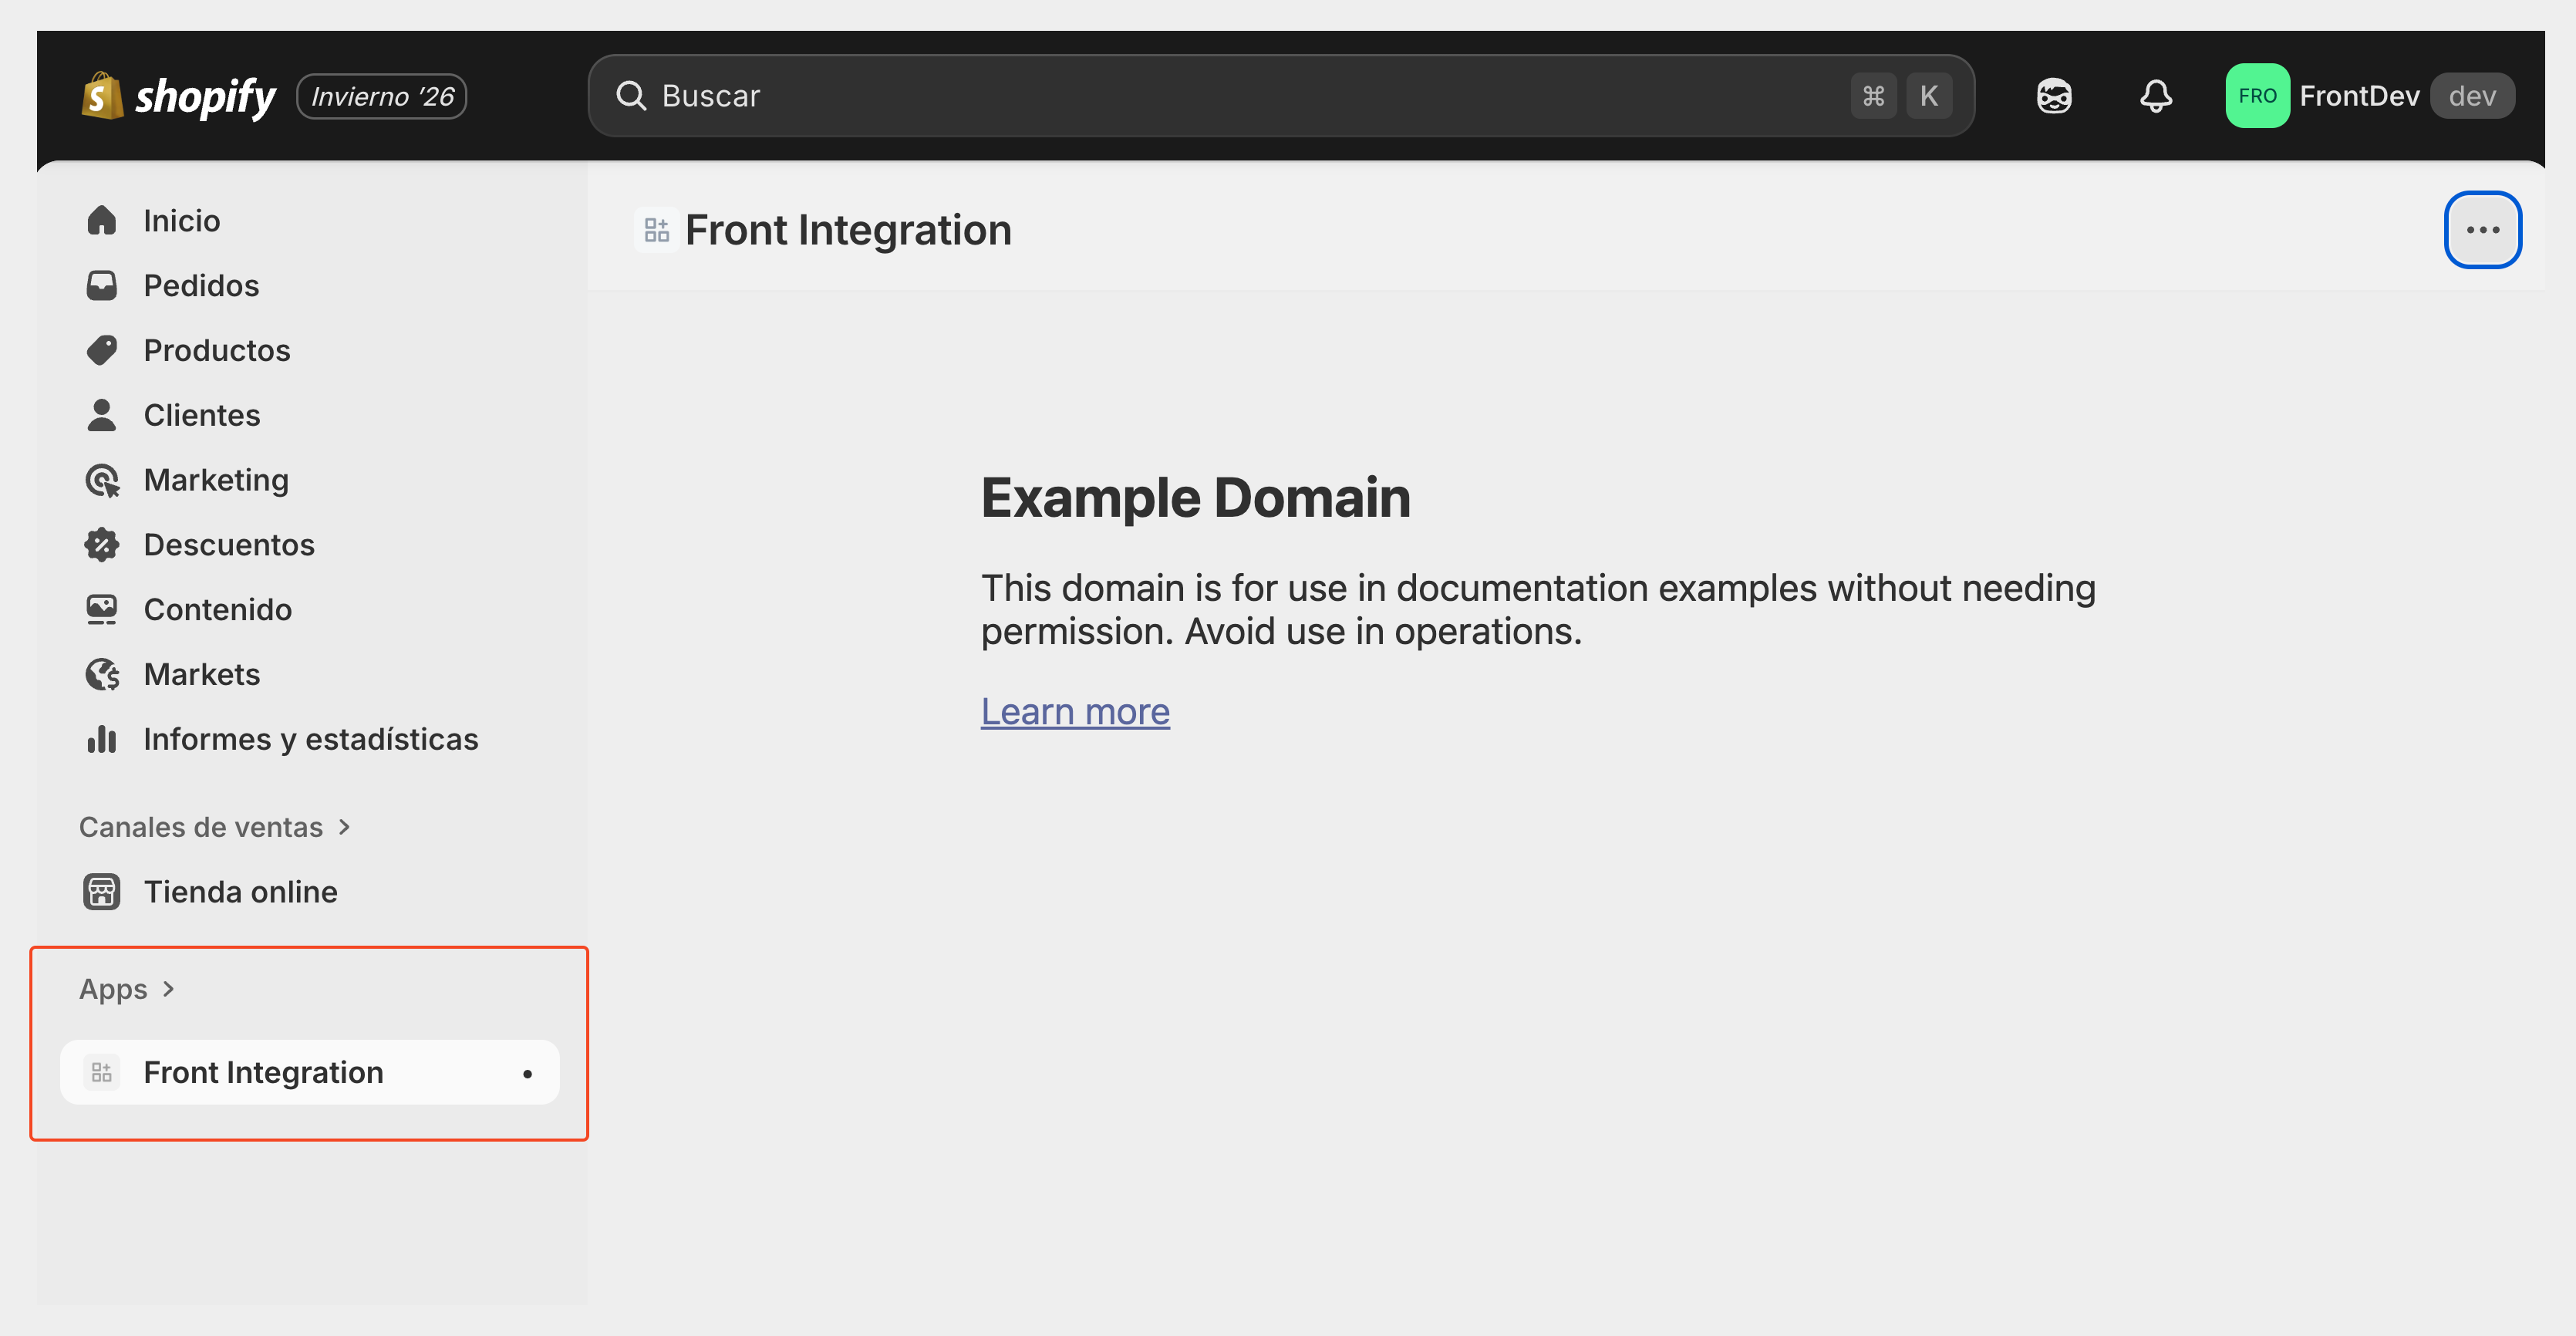Click the Shopify logo icon
The width and height of the screenshot is (2576, 1336).
pyautogui.click(x=102, y=96)
